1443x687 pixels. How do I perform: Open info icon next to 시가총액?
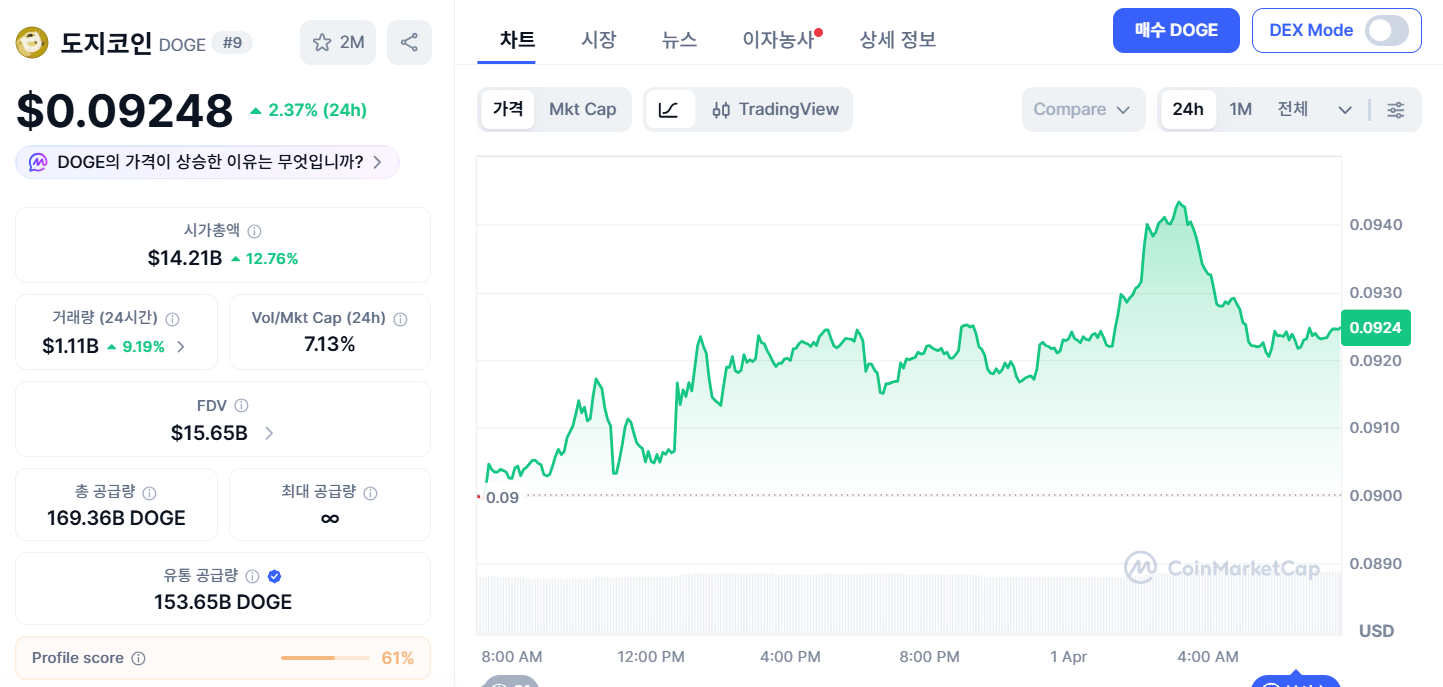254,231
